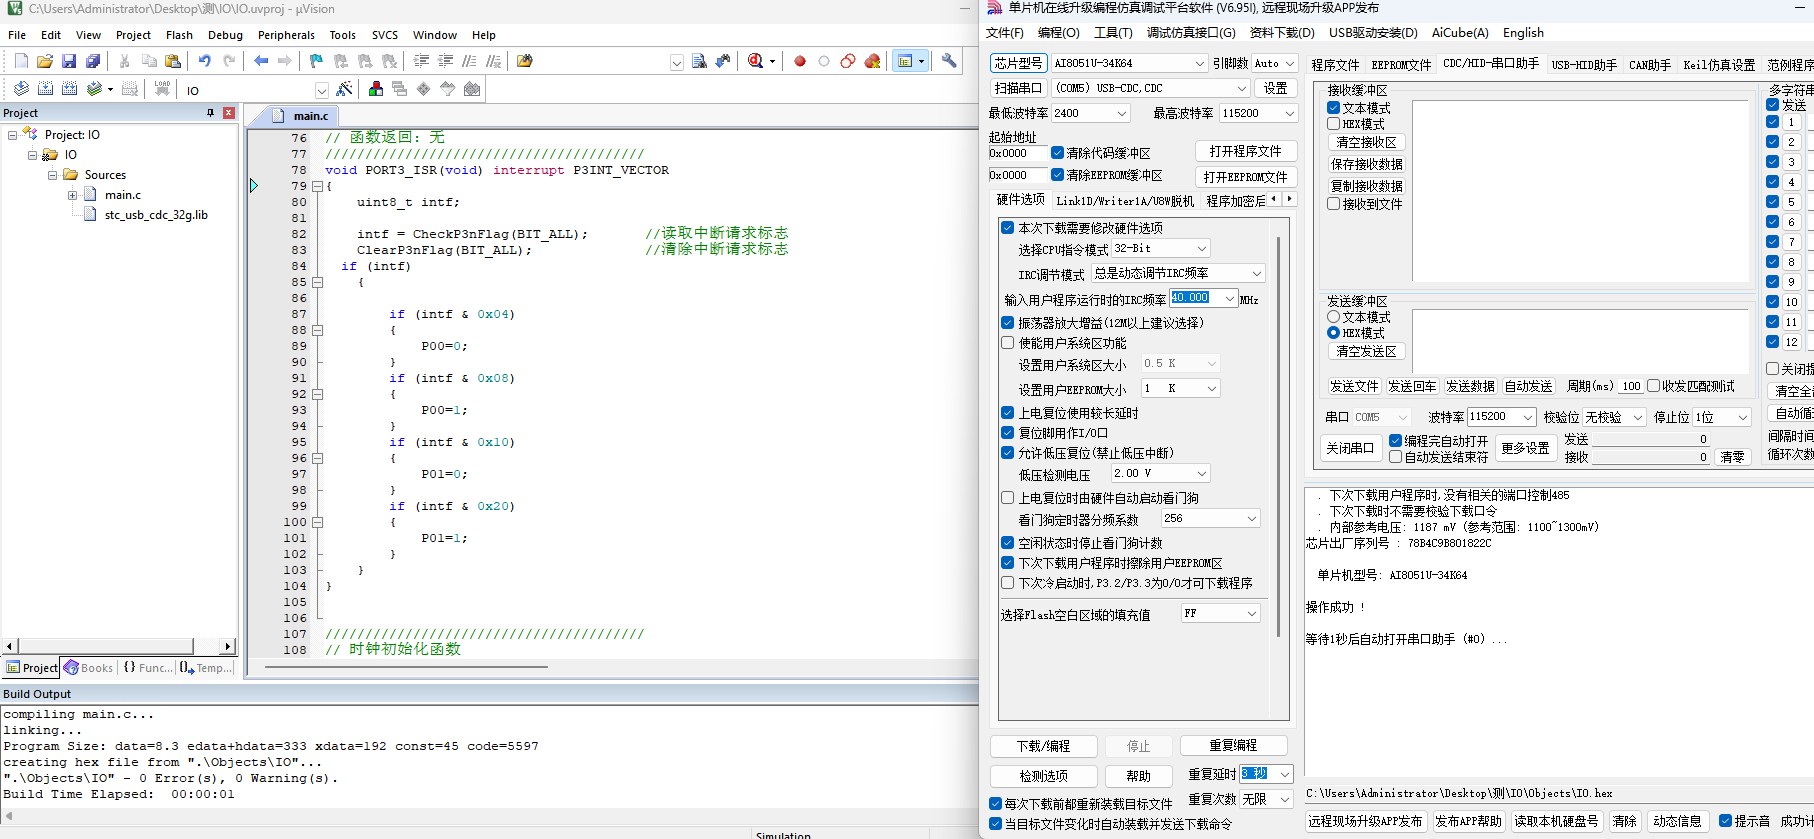
Task: Click 重复编程 button
Action: [x=1233, y=746]
